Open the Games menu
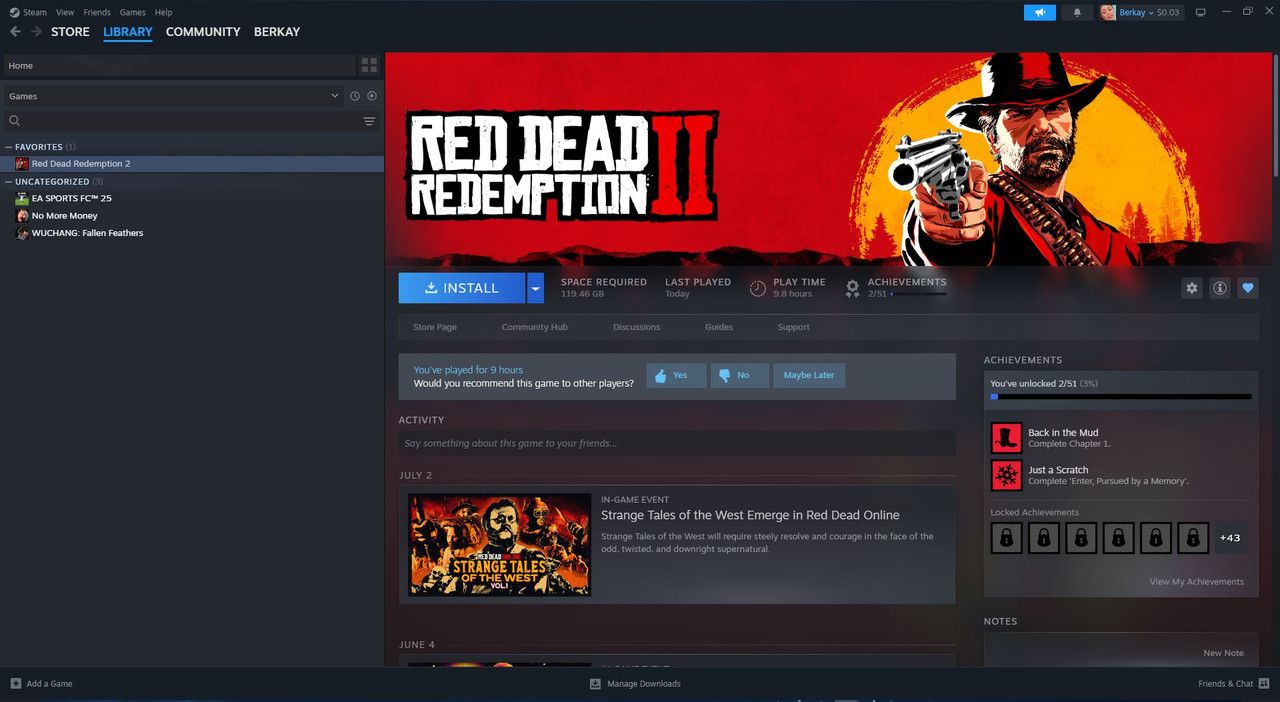1280x702 pixels. point(132,12)
